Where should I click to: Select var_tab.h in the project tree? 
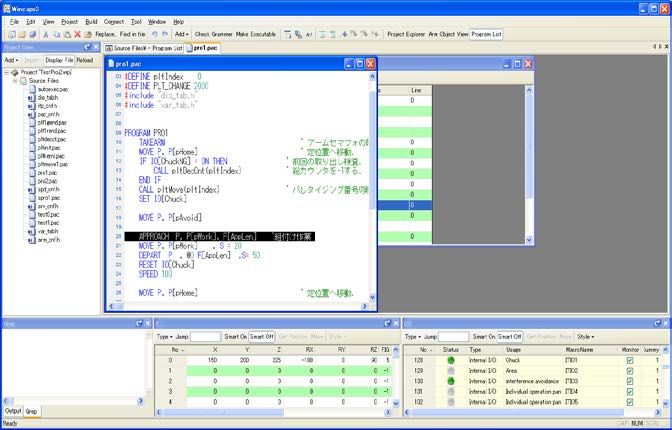point(48,232)
